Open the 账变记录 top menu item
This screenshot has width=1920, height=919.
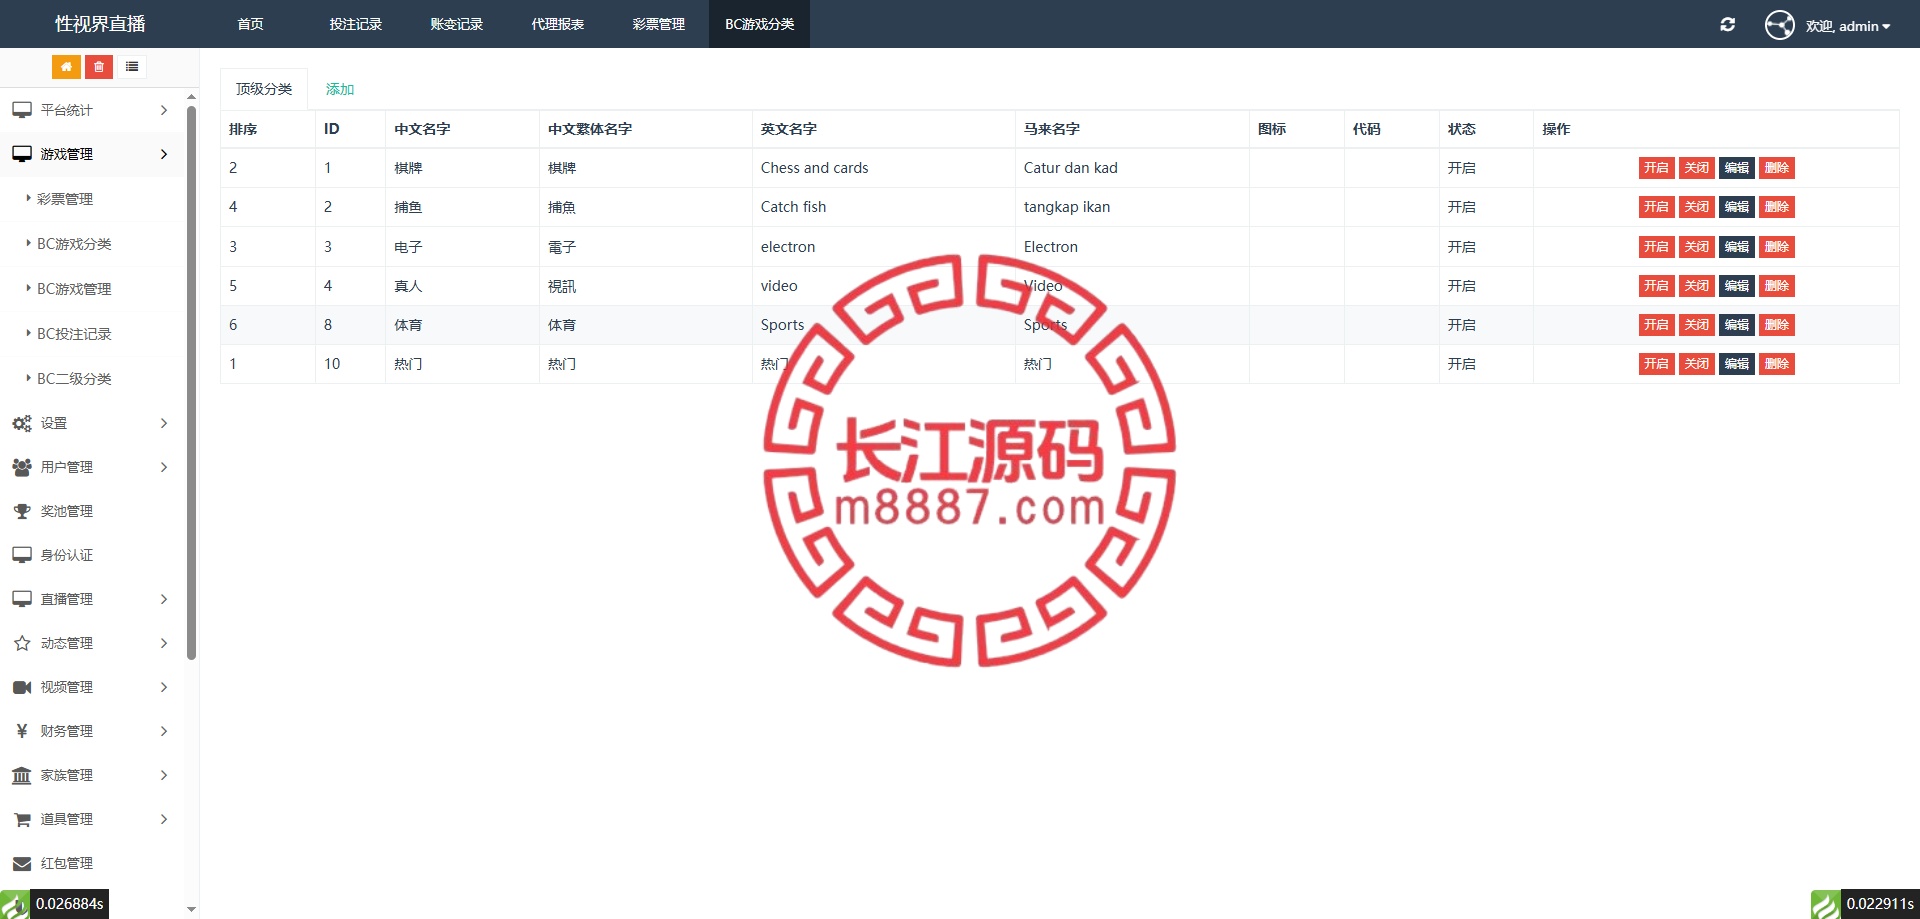pyautogui.click(x=457, y=24)
